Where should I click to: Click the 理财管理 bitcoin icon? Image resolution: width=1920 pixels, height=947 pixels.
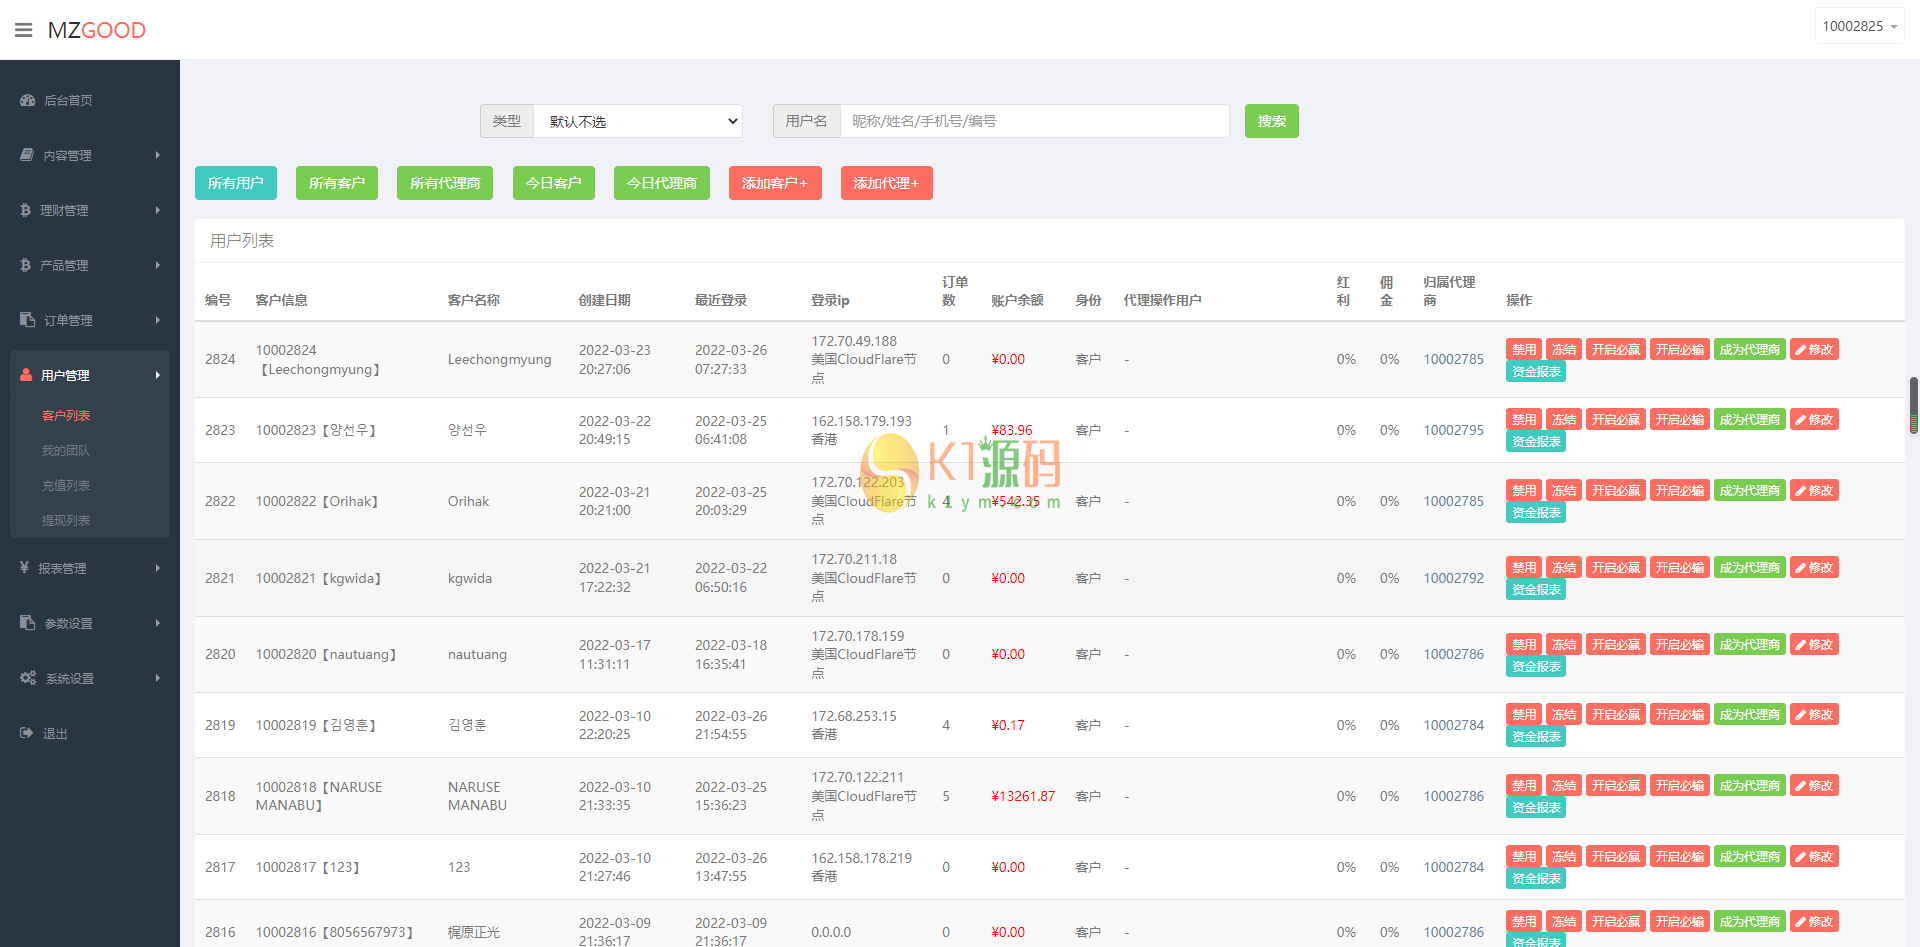(25, 210)
